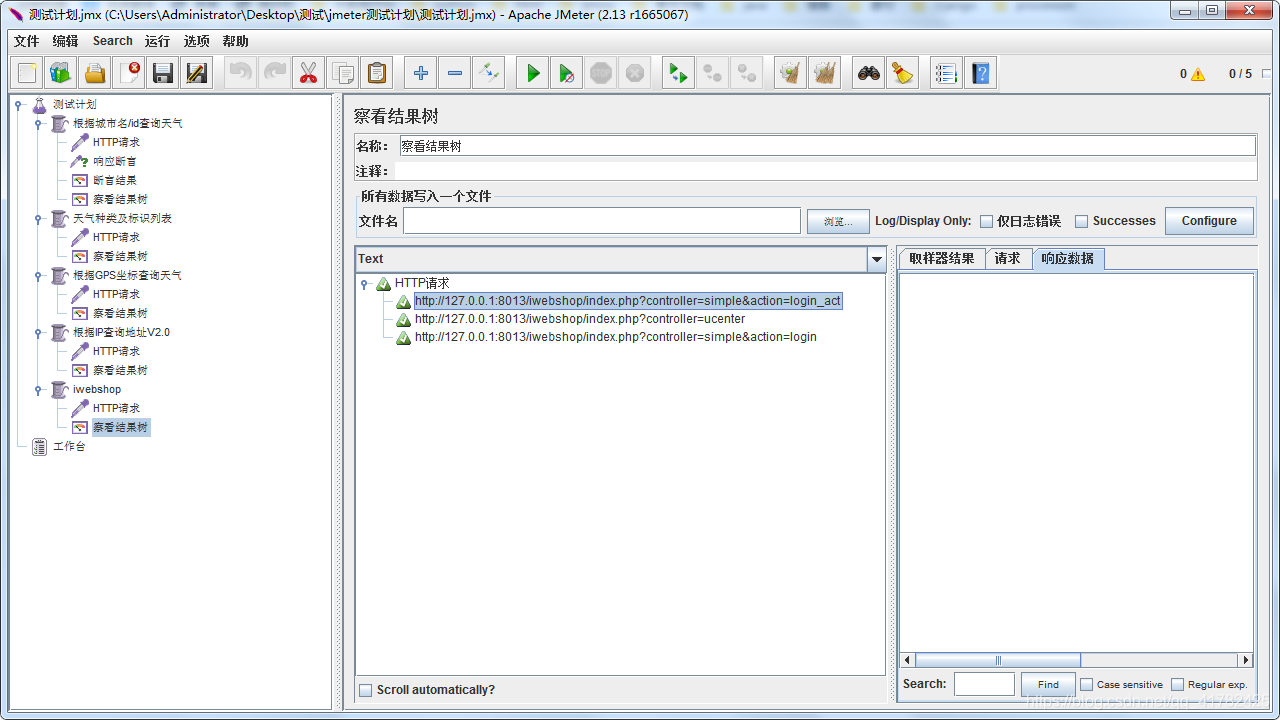The image size is (1280, 720).
Task: Switch to the 取样器结果 tab
Action: pos(941,258)
